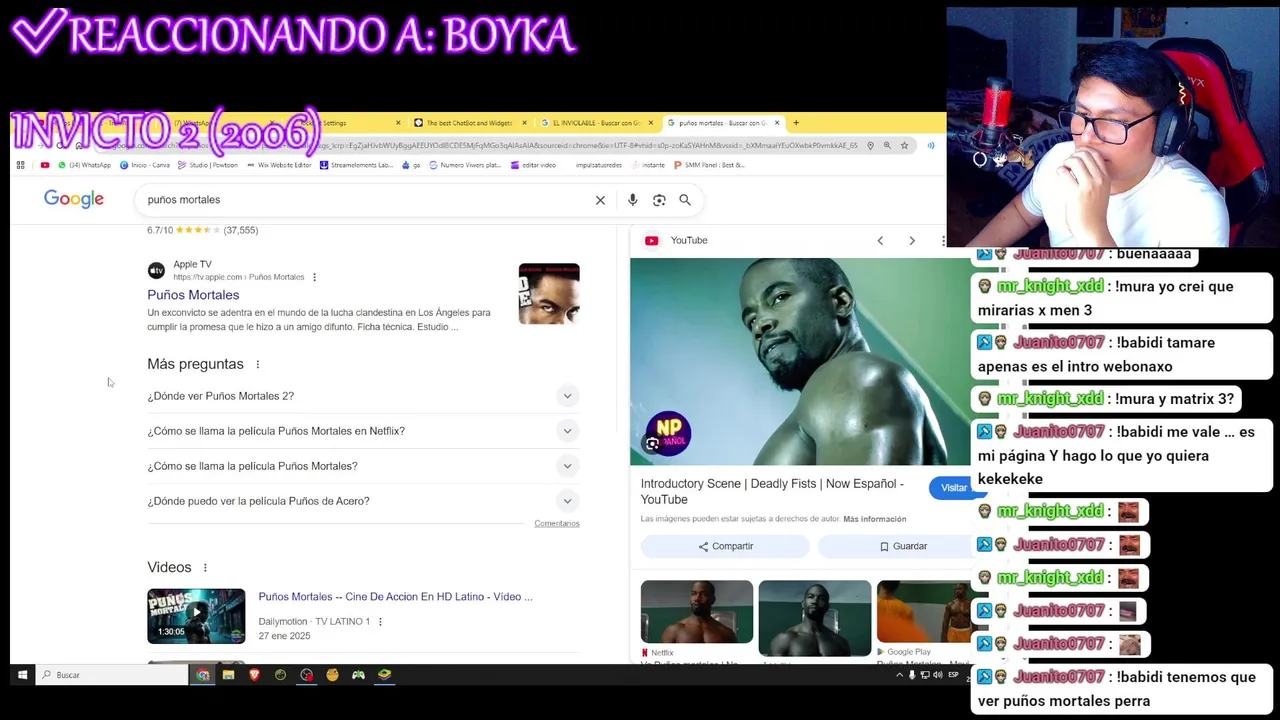
Task: Open the Netflix related image thumbnail
Action: click(x=697, y=612)
